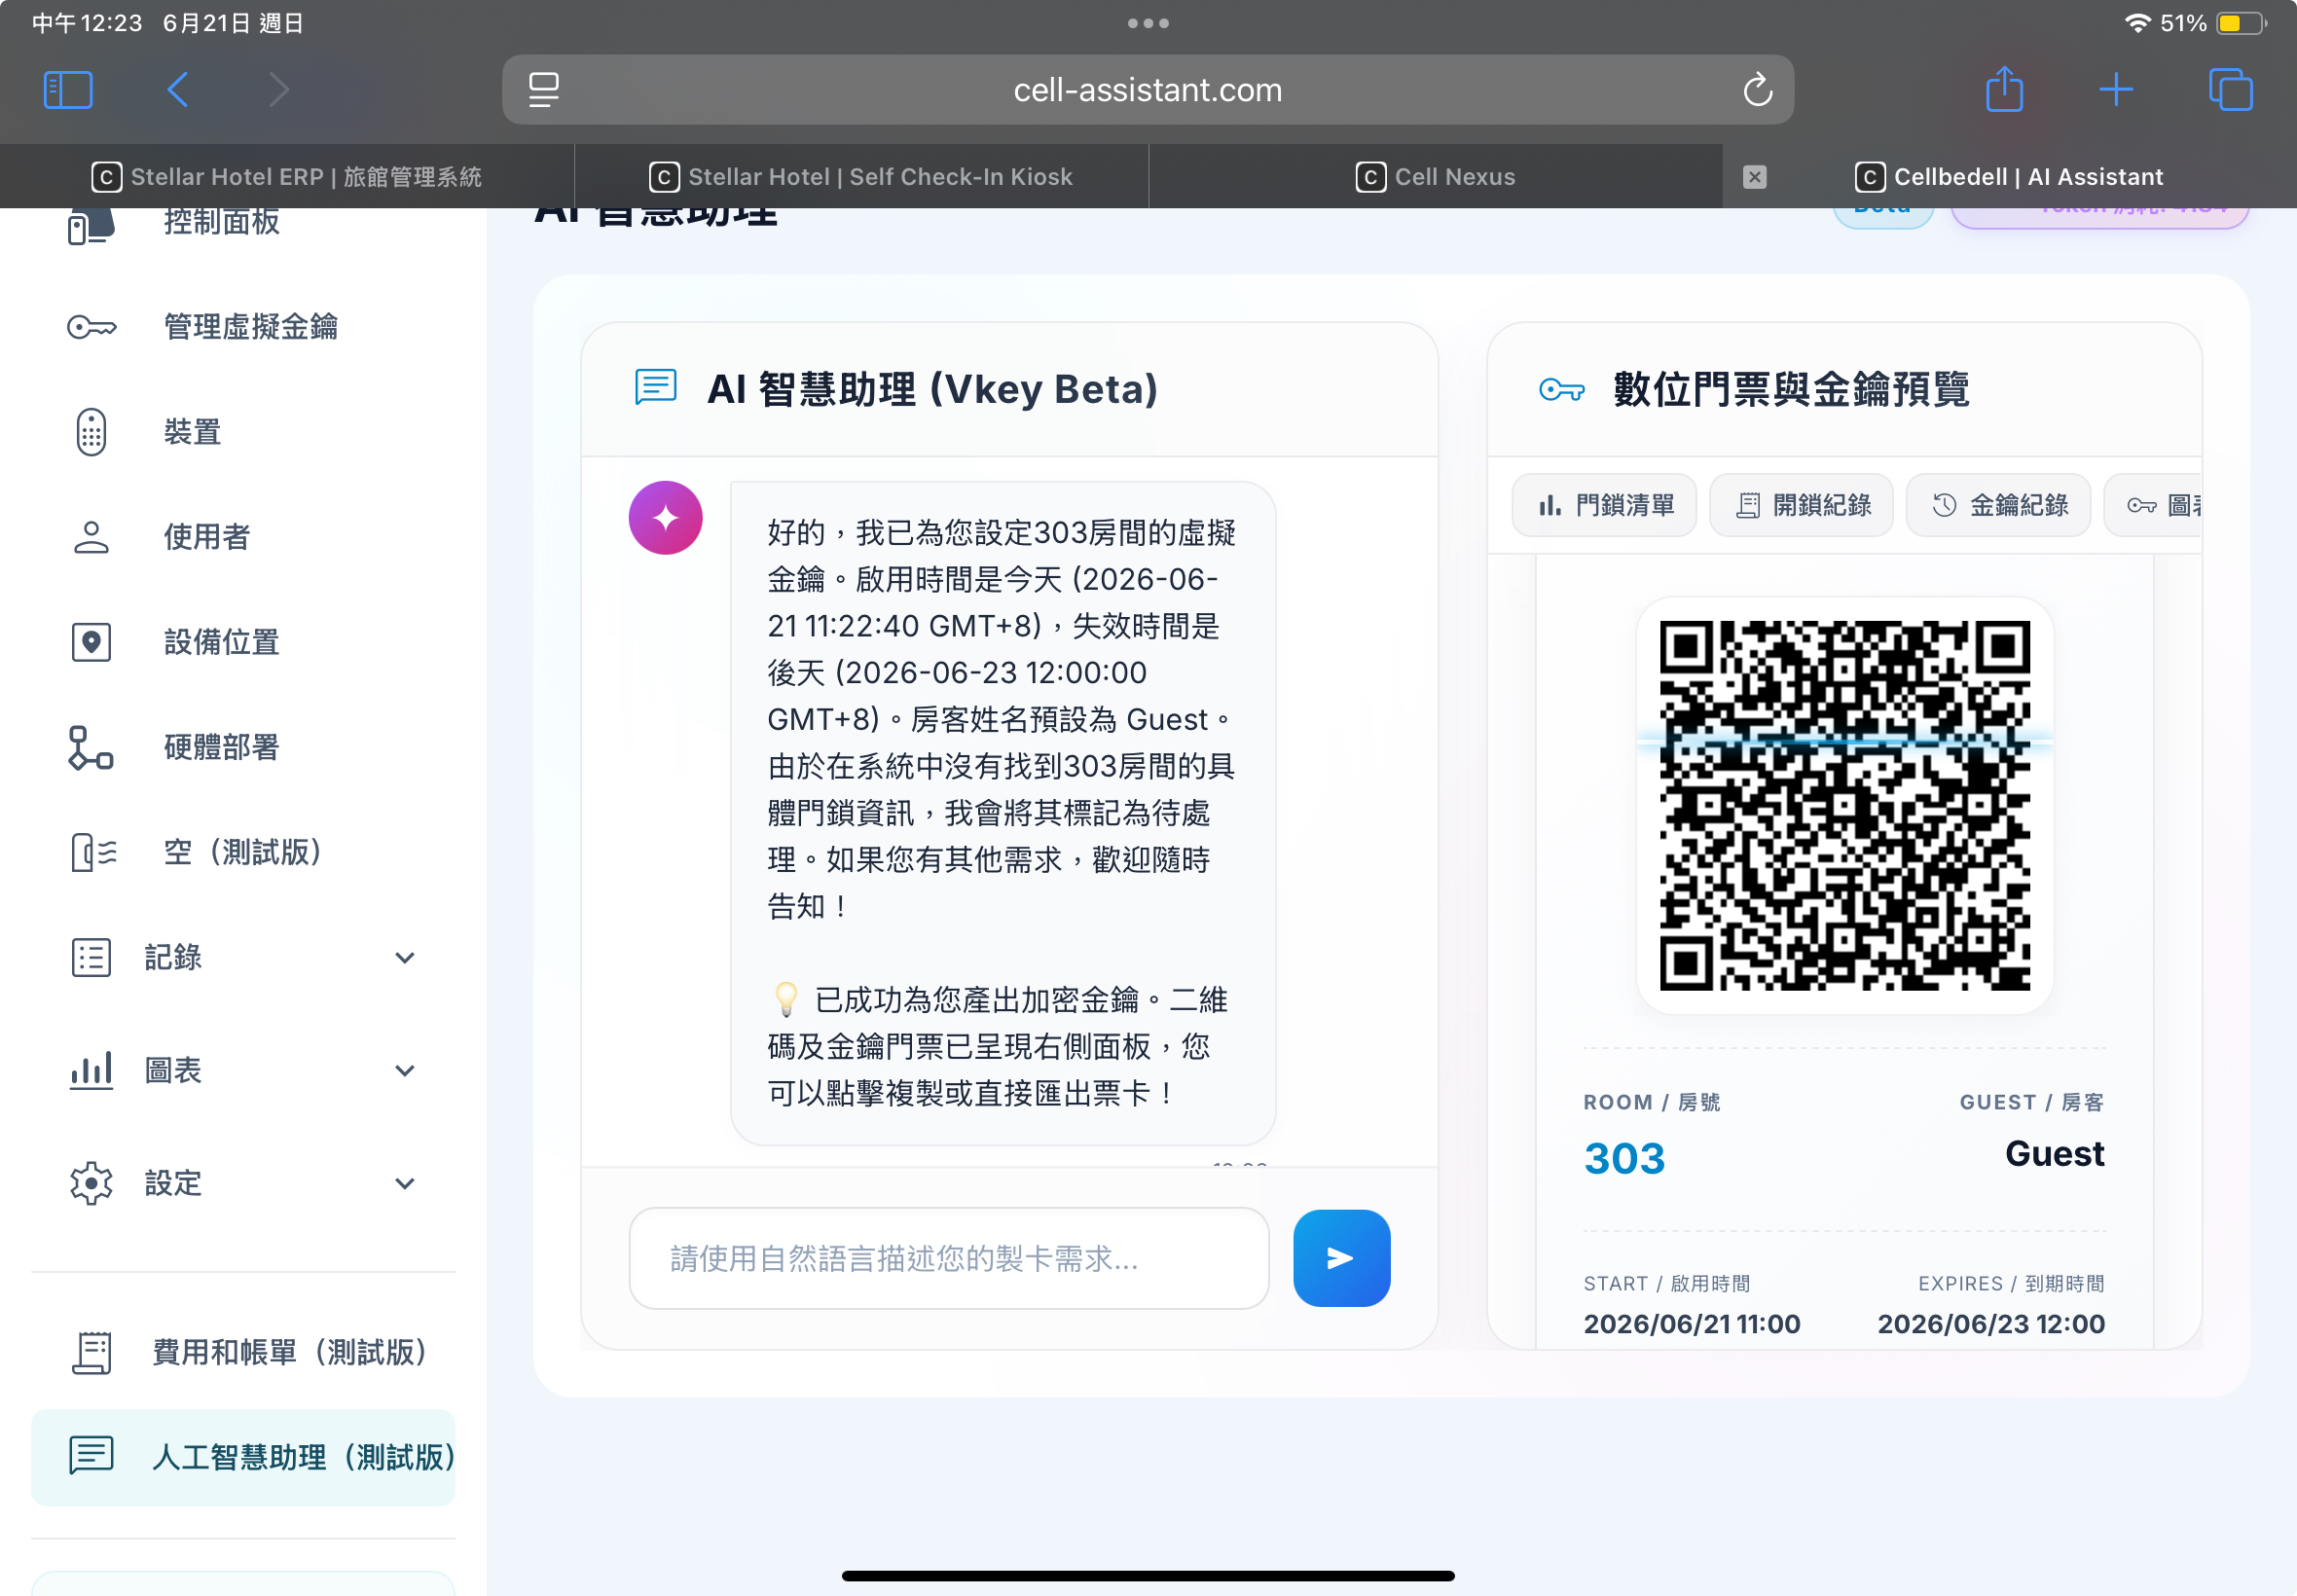Click room number 303 on the ticket

click(1624, 1158)
